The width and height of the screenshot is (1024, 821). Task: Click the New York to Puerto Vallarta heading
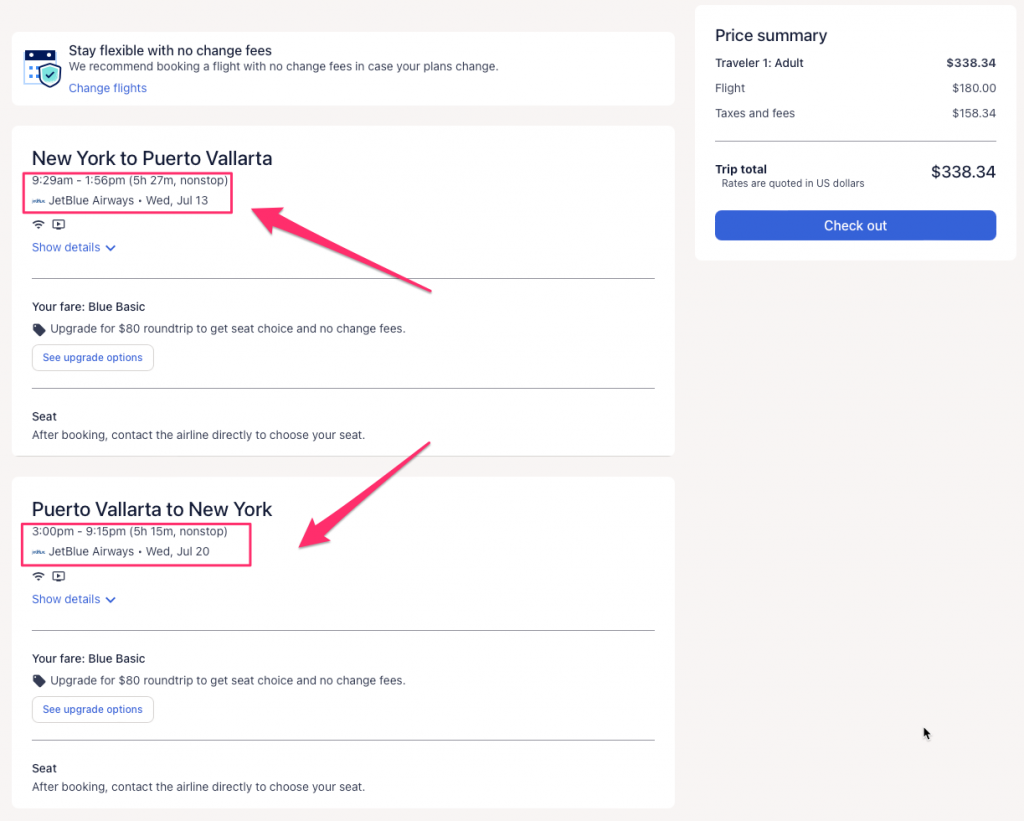coord(152,158)
